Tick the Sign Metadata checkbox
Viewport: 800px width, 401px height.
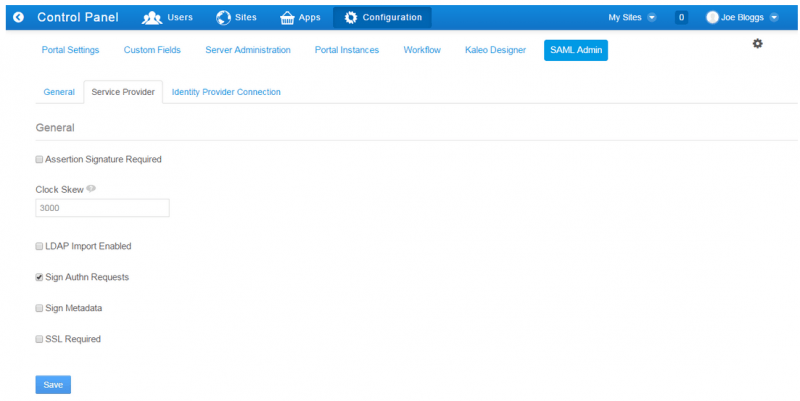39,308
